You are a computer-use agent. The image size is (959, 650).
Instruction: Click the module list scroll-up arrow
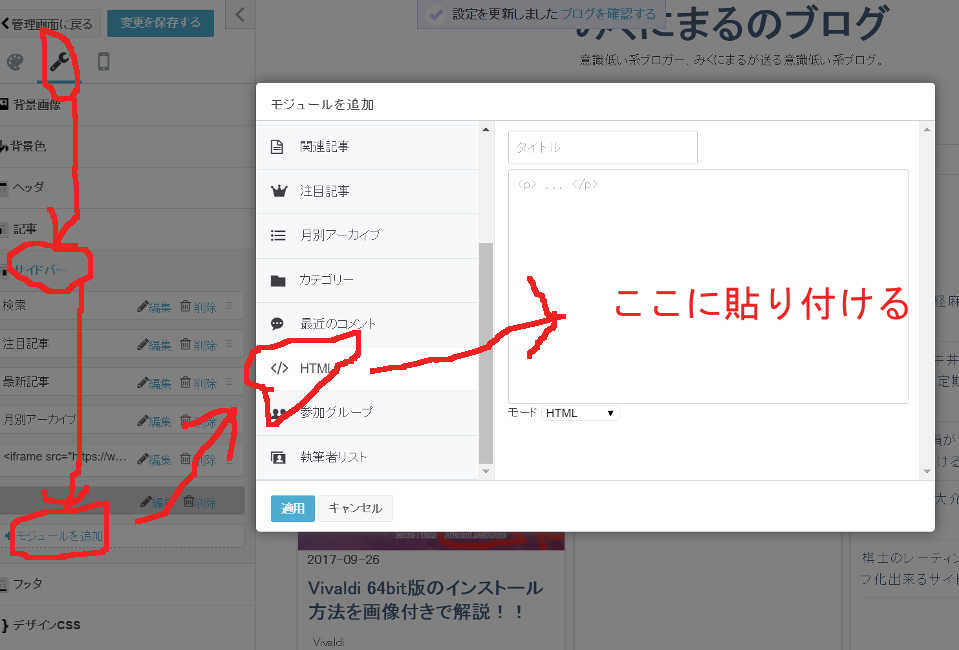(486, 130)
